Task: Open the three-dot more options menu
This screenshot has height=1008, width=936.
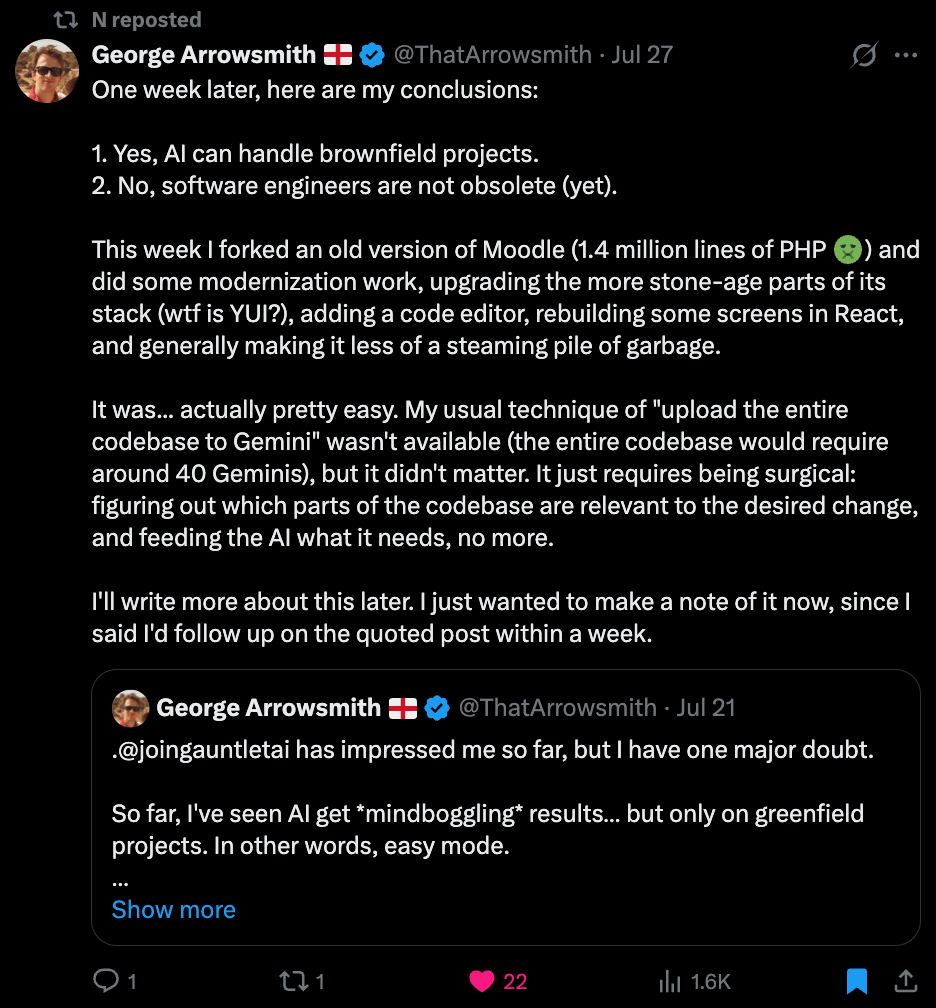Action: coord(906,56)
